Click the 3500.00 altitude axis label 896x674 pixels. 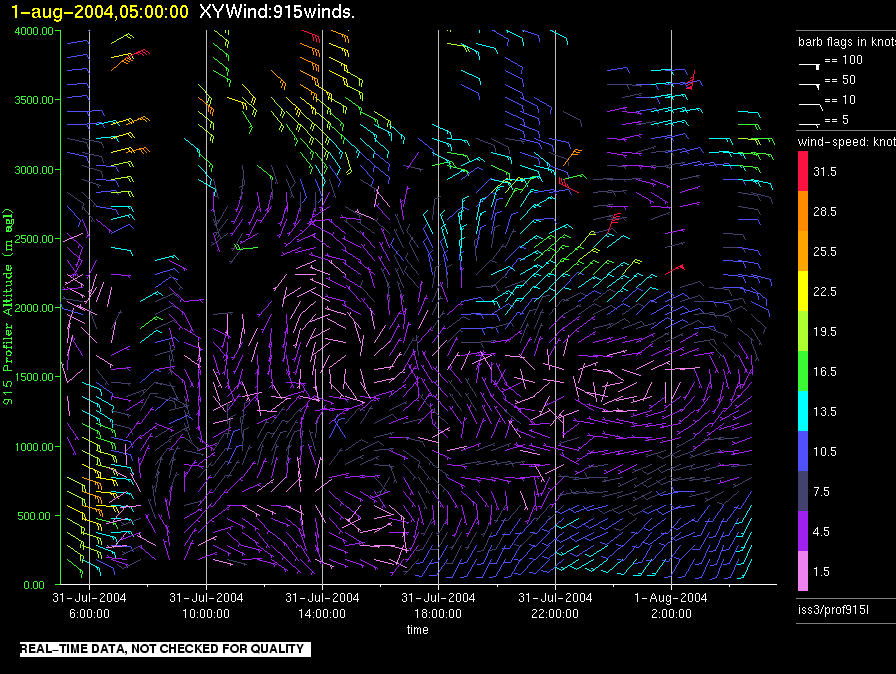click(x=34, y=100)
